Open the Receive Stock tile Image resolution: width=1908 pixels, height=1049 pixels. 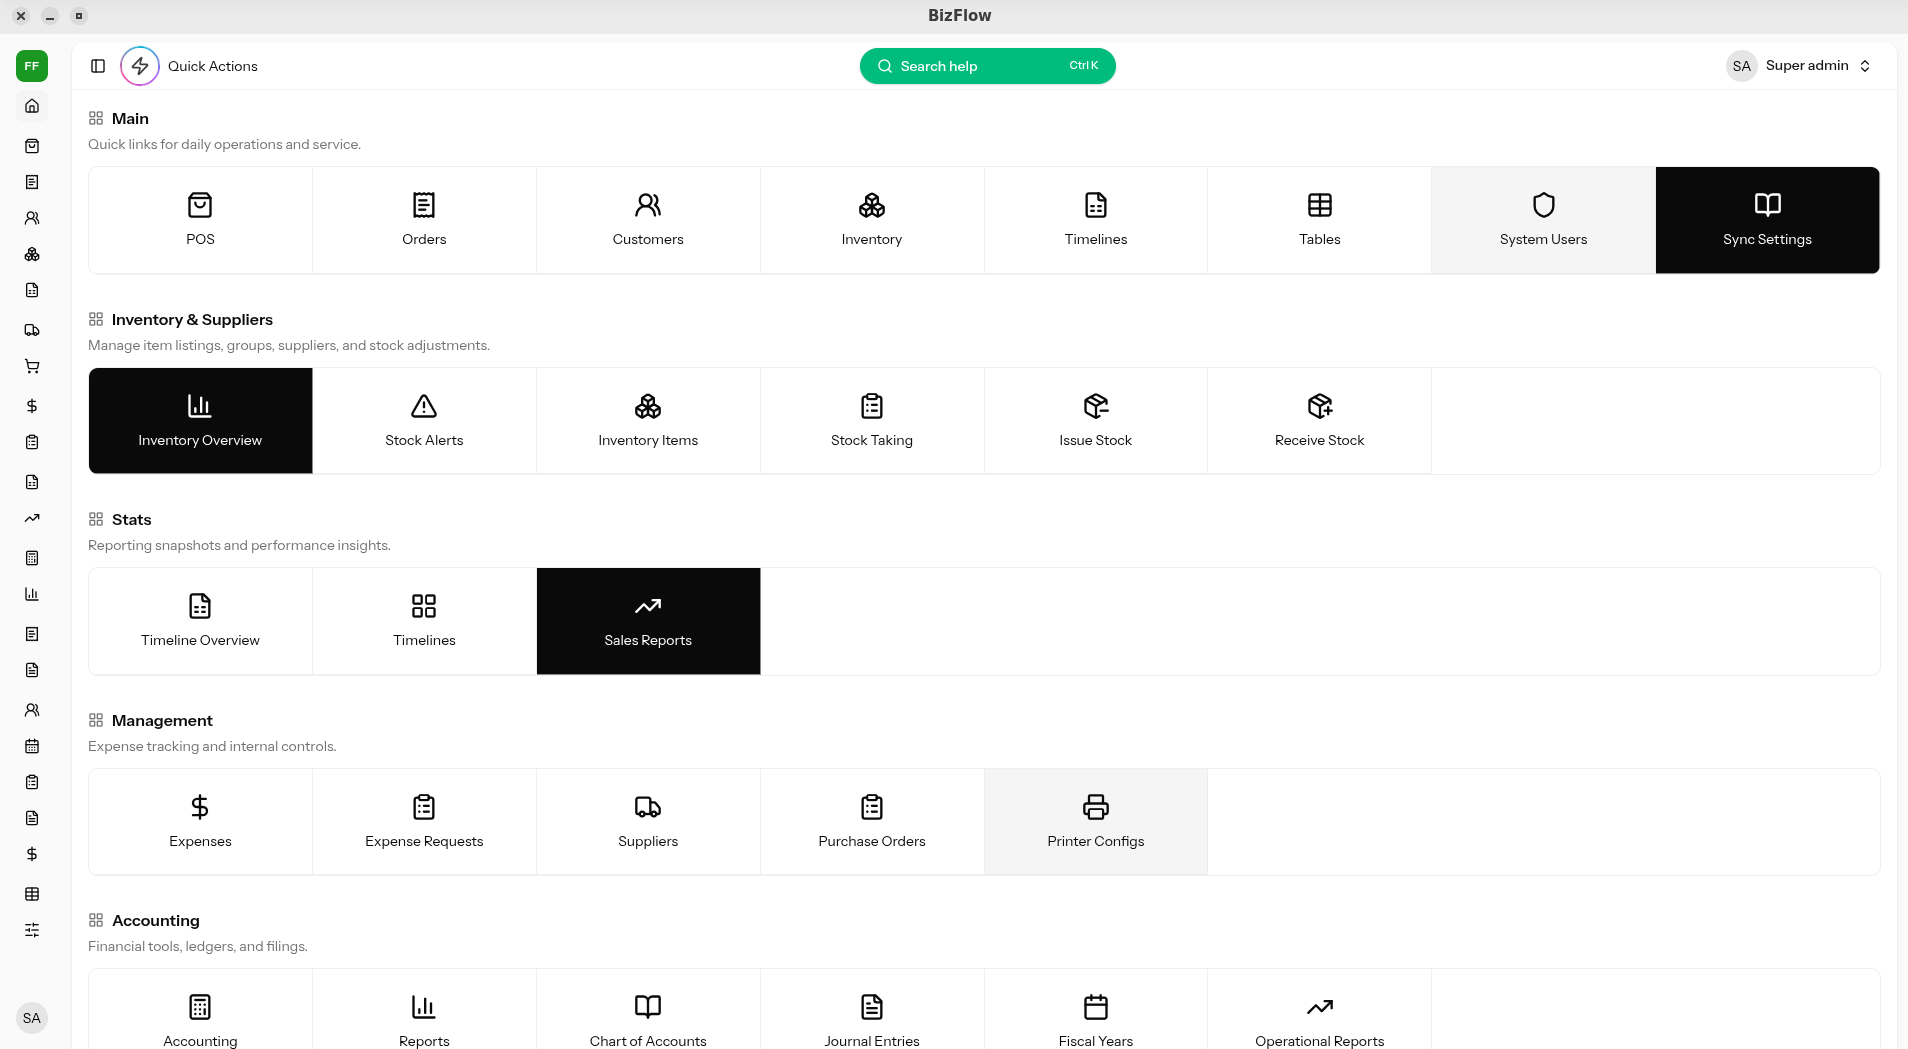(x=1319, y=421)
